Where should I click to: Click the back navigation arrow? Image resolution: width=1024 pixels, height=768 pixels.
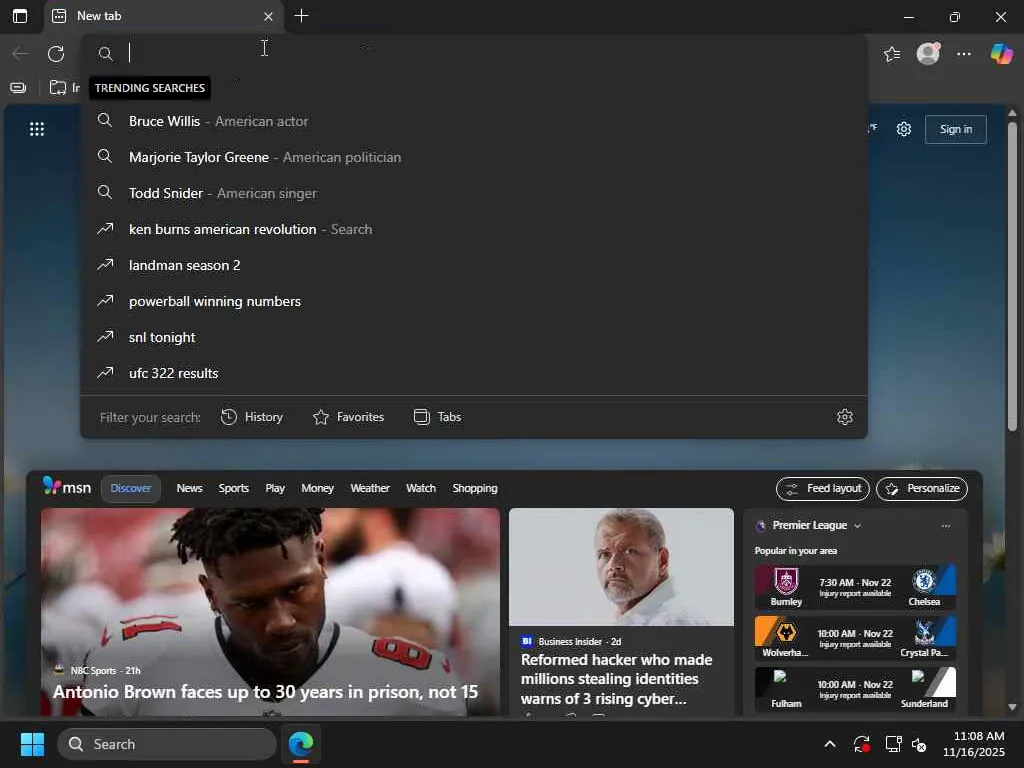click(20, 54)
